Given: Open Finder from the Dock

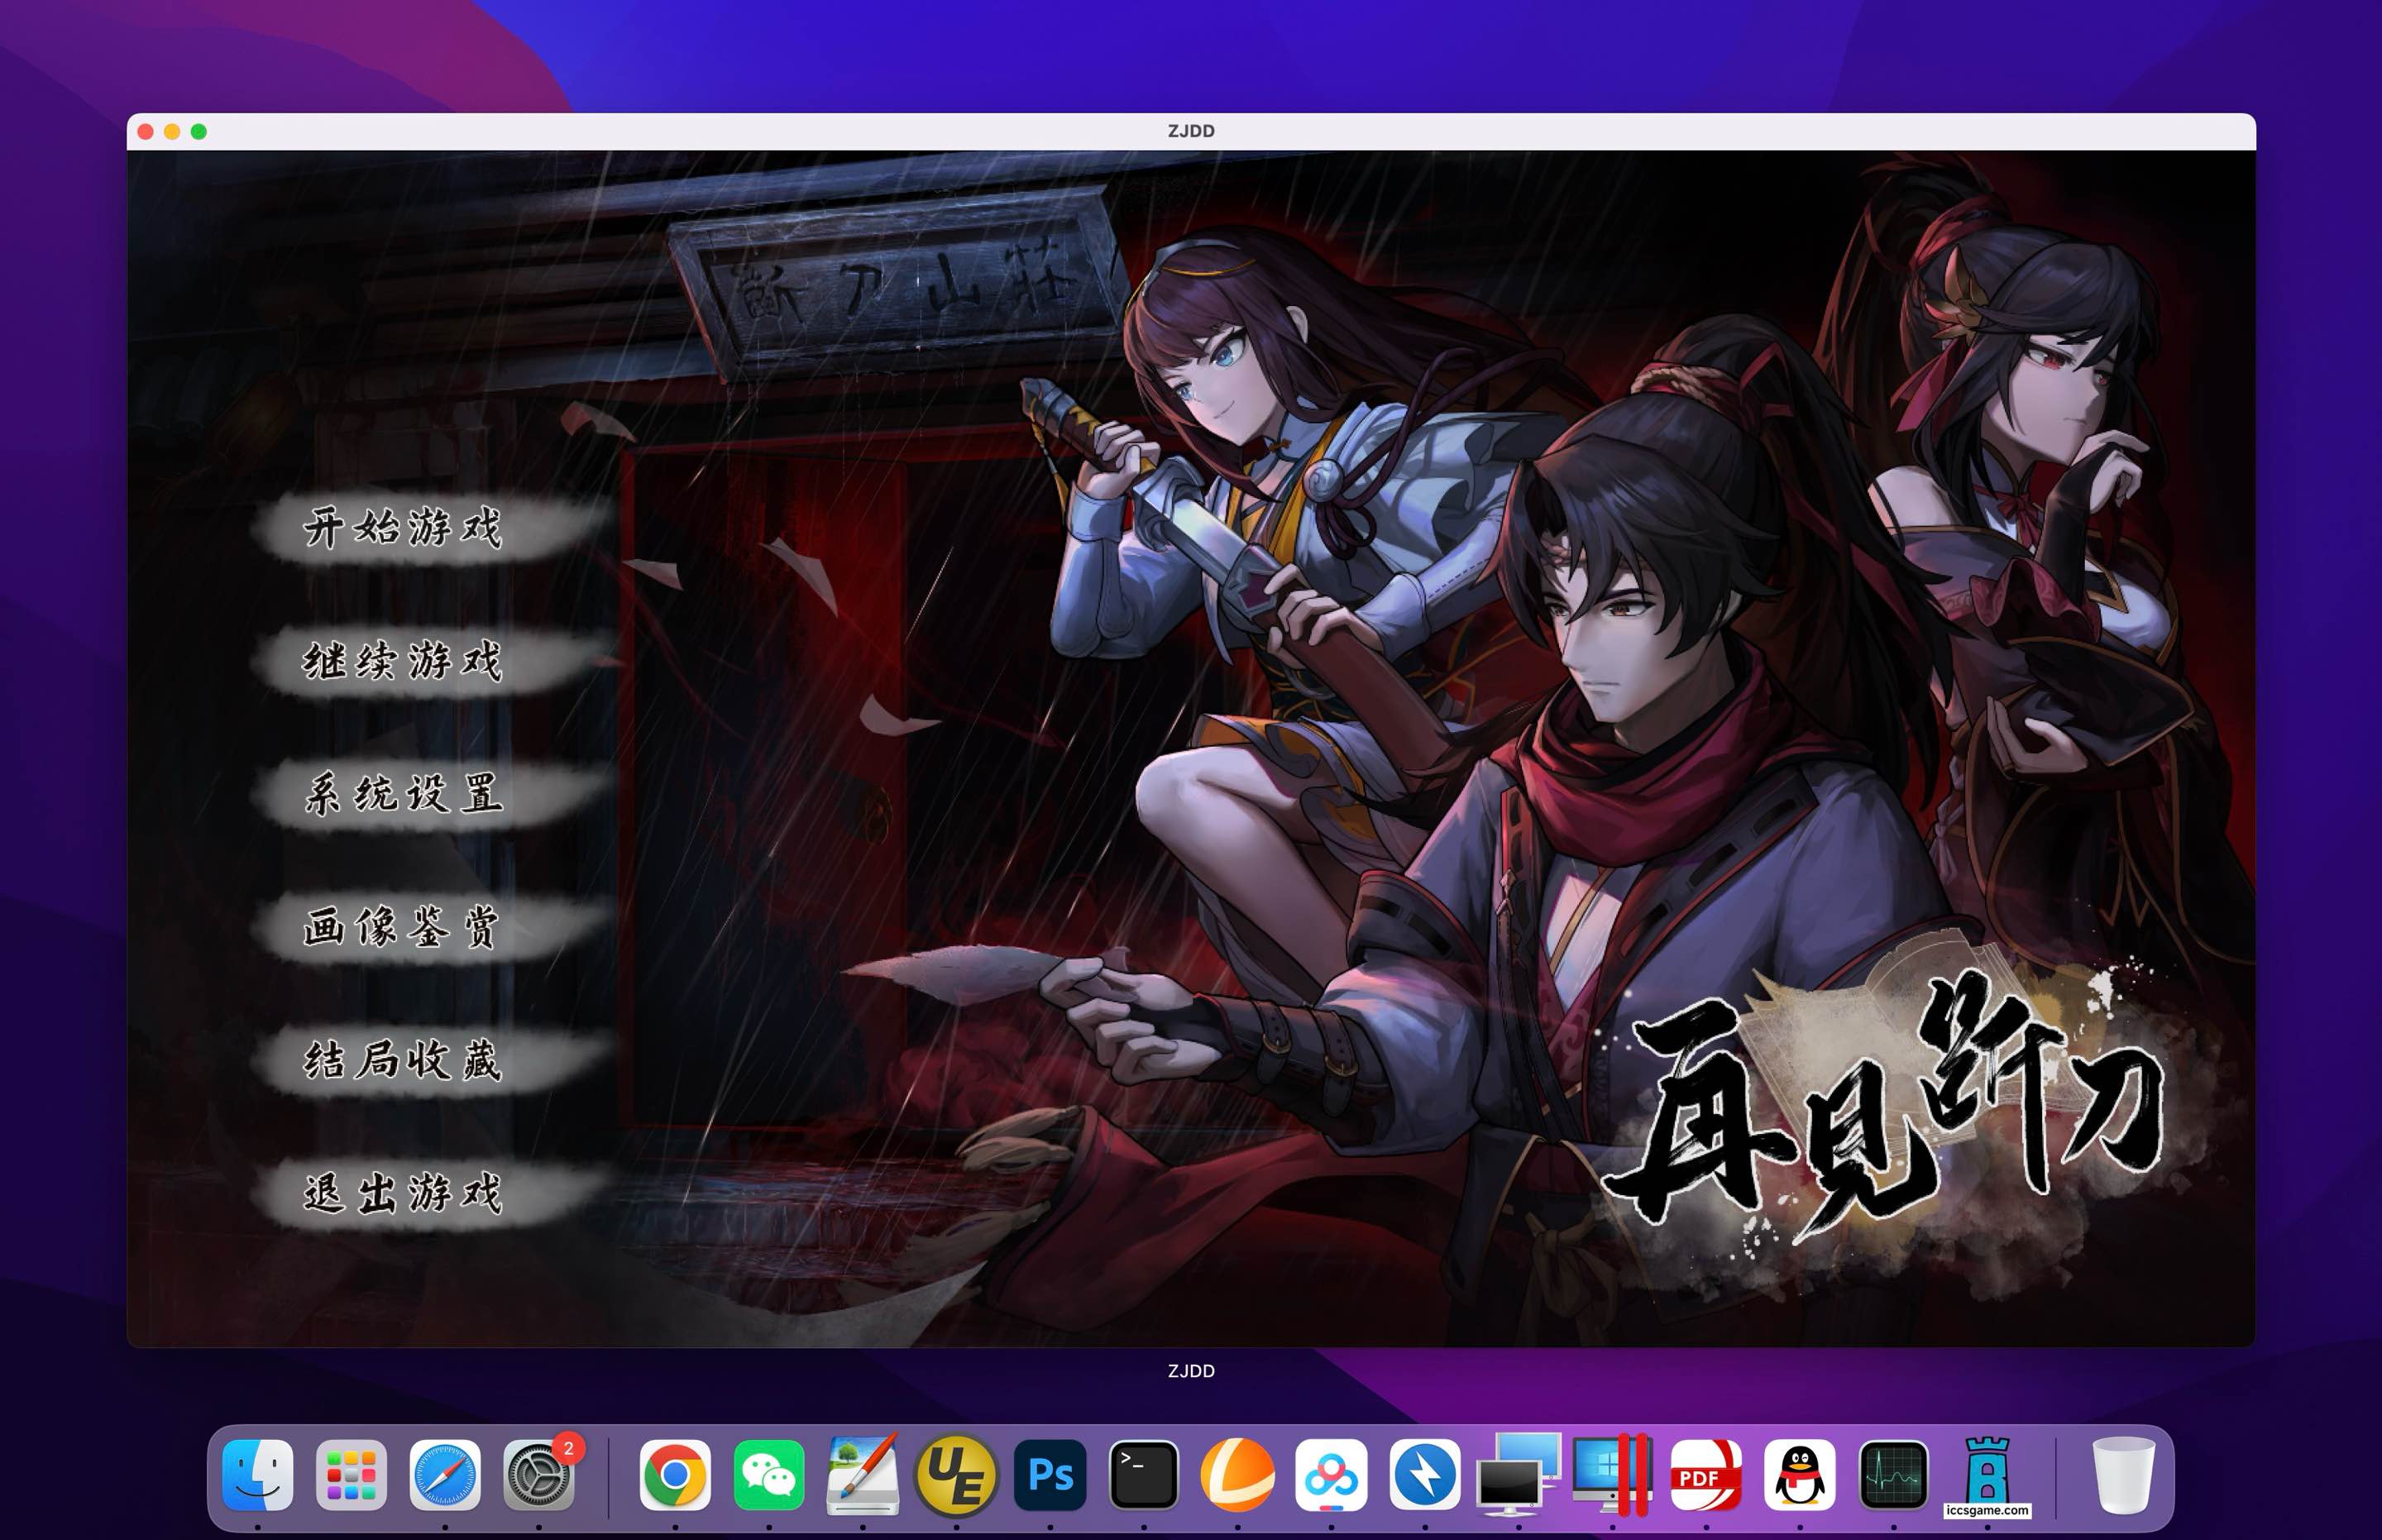Looking at the screenshot, I should click(257, 1475).
